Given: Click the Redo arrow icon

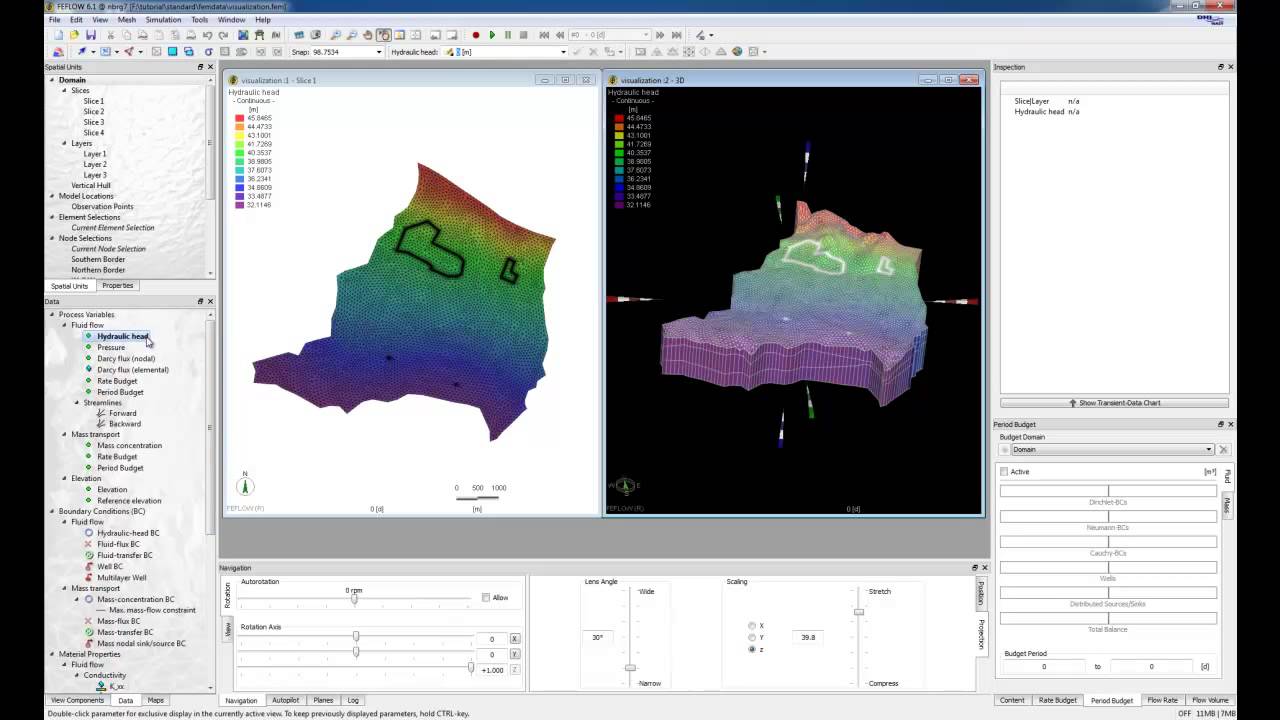Looking at the screenshot, I should click(223, 35).
